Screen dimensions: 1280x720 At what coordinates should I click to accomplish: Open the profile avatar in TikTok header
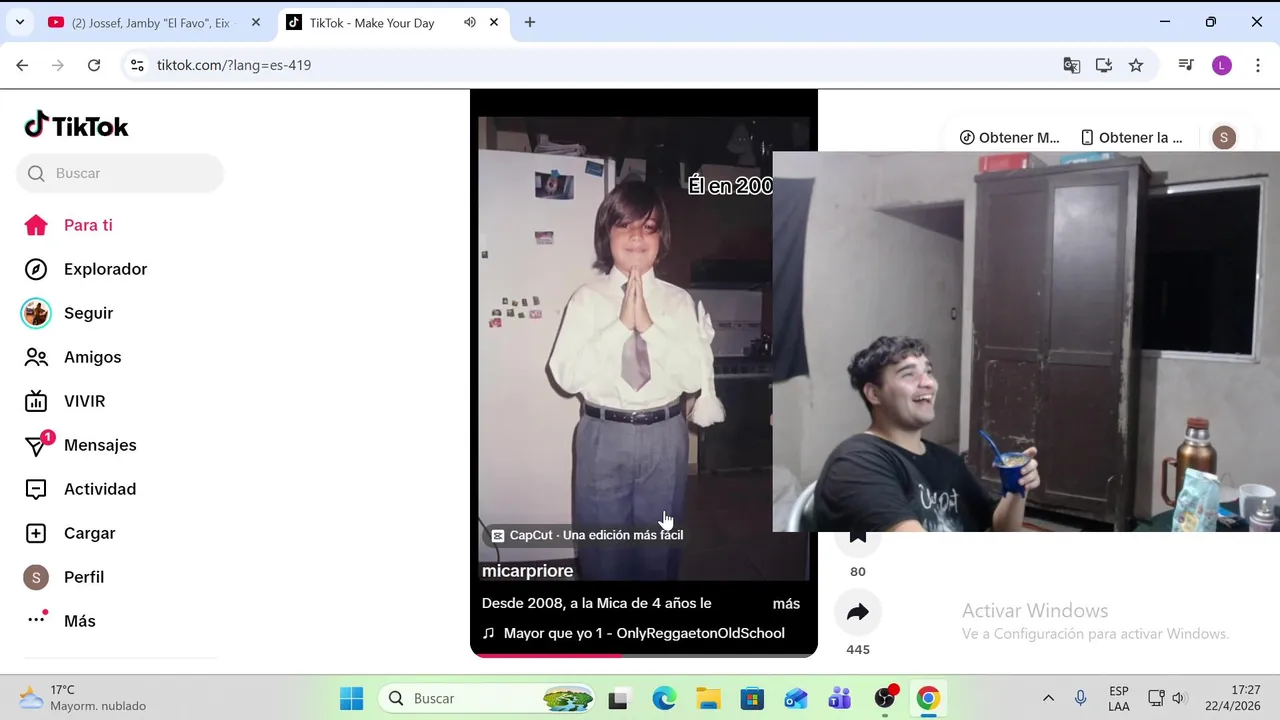(x=1224, y=138)
